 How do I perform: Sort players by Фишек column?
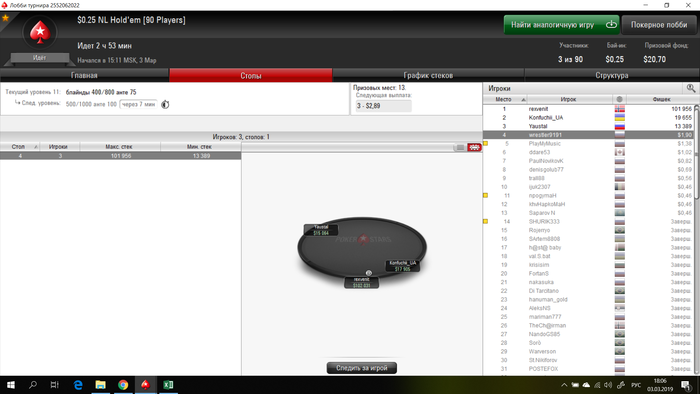coord(662,99)
